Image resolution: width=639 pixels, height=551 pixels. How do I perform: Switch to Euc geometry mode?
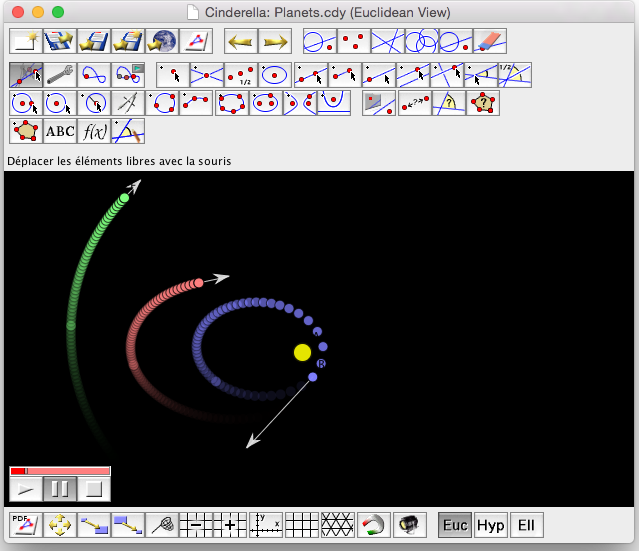[455, 524]
